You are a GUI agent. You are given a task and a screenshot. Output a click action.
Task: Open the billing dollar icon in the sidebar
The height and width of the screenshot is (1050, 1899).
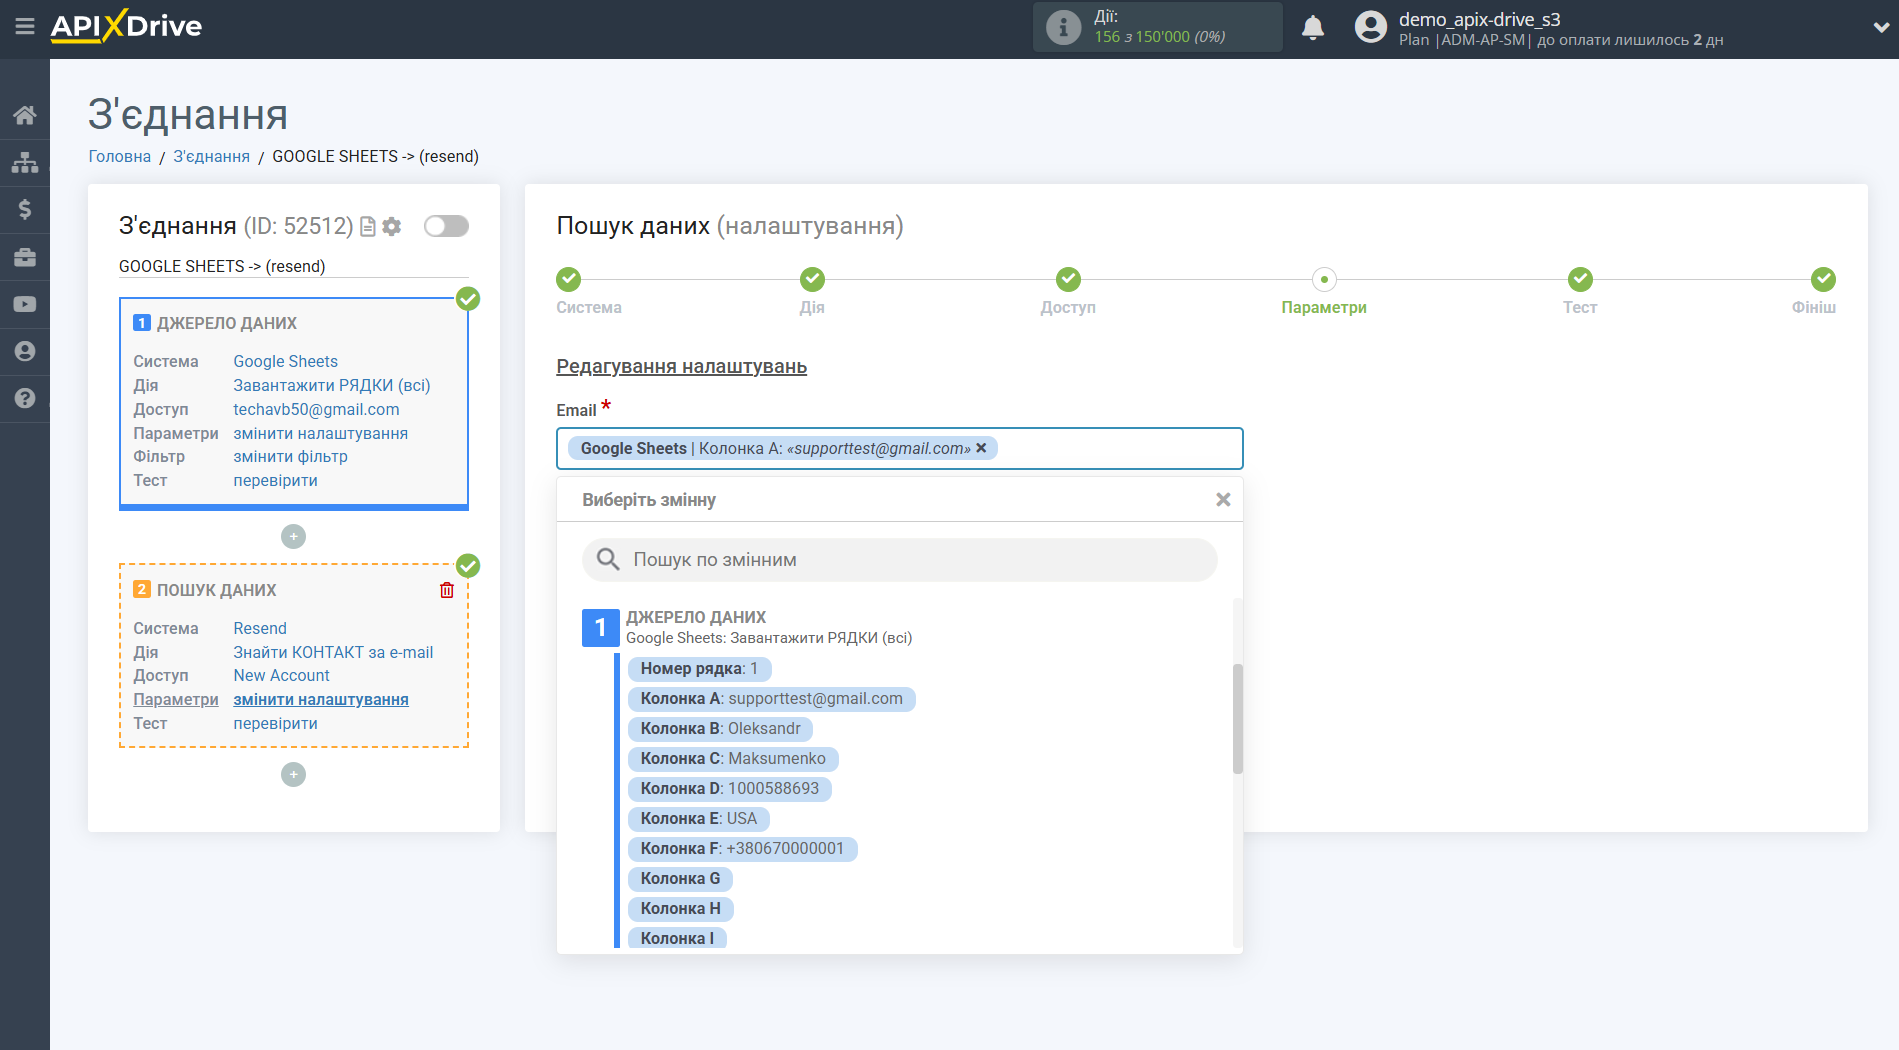24,209
